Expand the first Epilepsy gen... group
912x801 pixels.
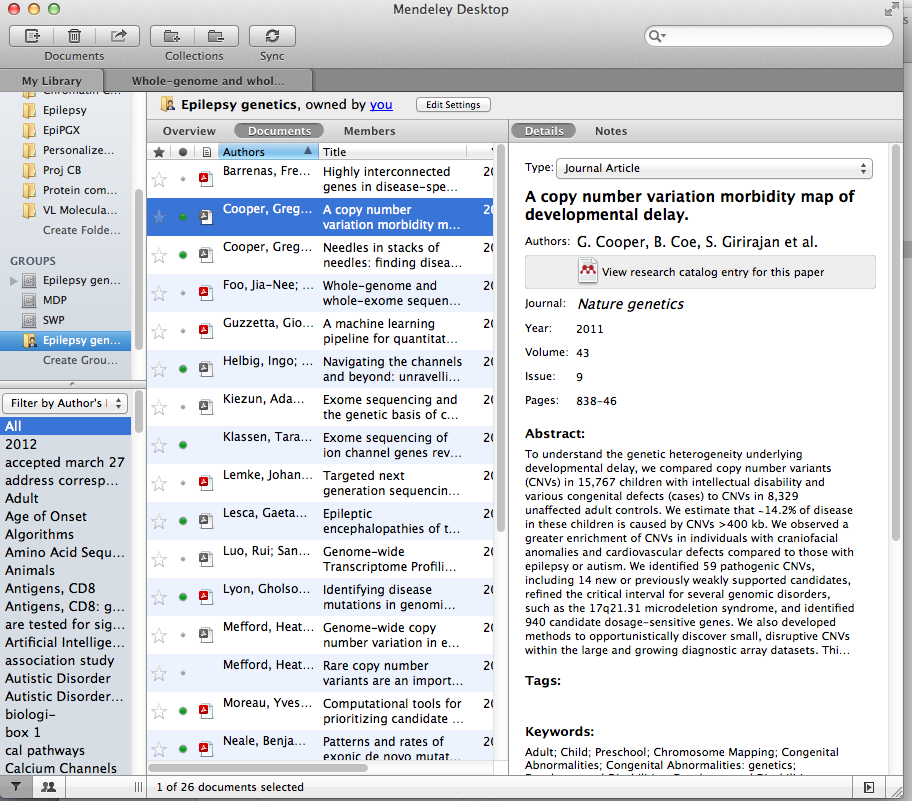(13, 281)
